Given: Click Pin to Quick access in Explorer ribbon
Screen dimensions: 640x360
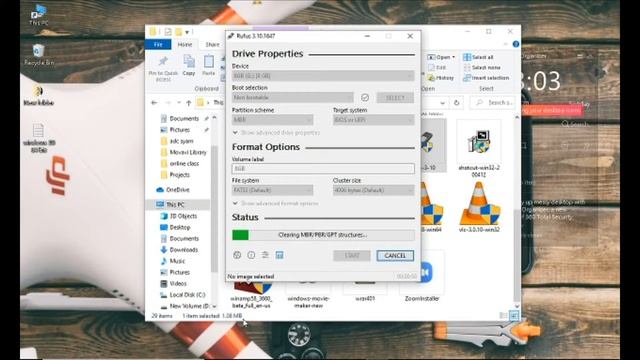Looking at the screenshot, I should (163, 69).
